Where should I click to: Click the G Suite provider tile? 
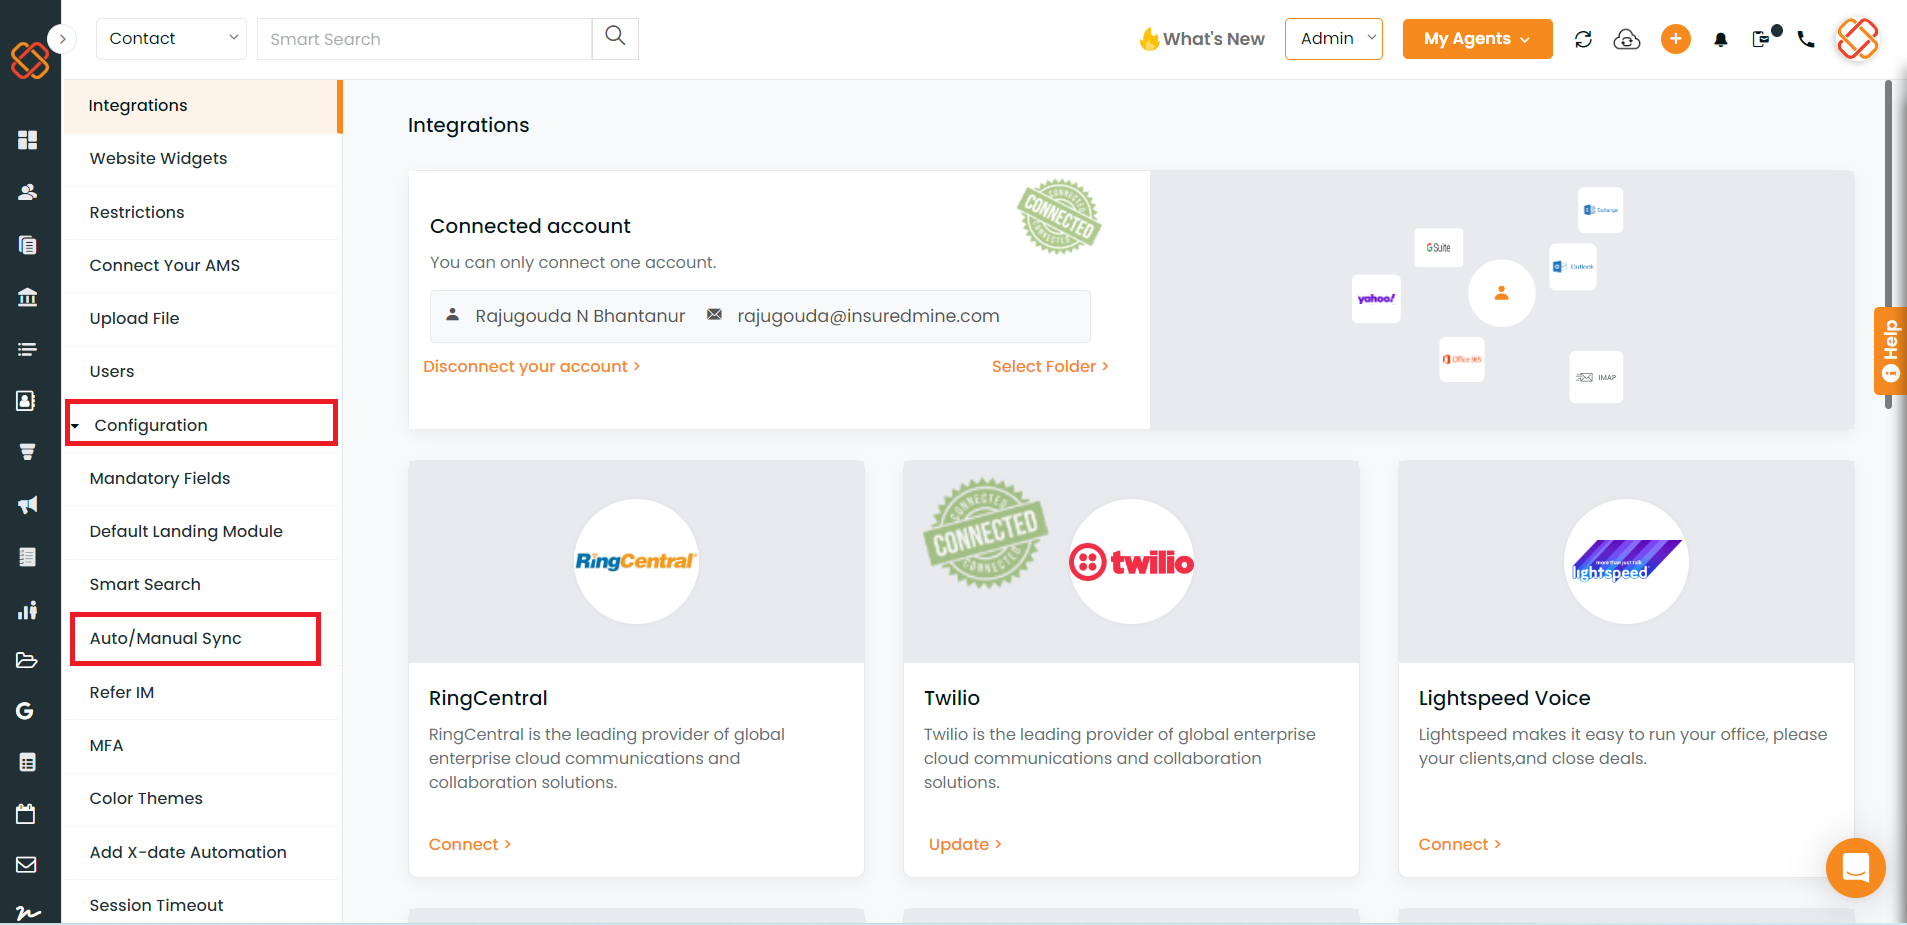point(1438,247)
